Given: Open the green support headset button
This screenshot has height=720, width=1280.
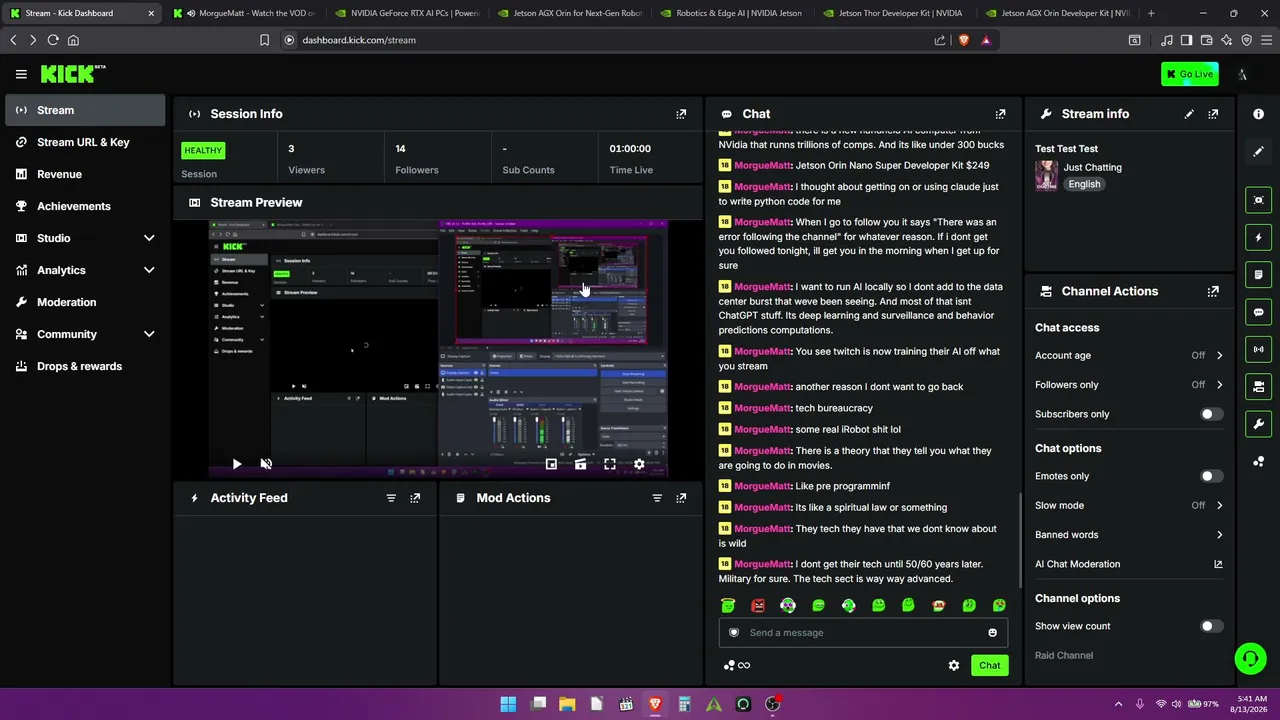Looking at the screenshot, I should (x=1250, y=658).
